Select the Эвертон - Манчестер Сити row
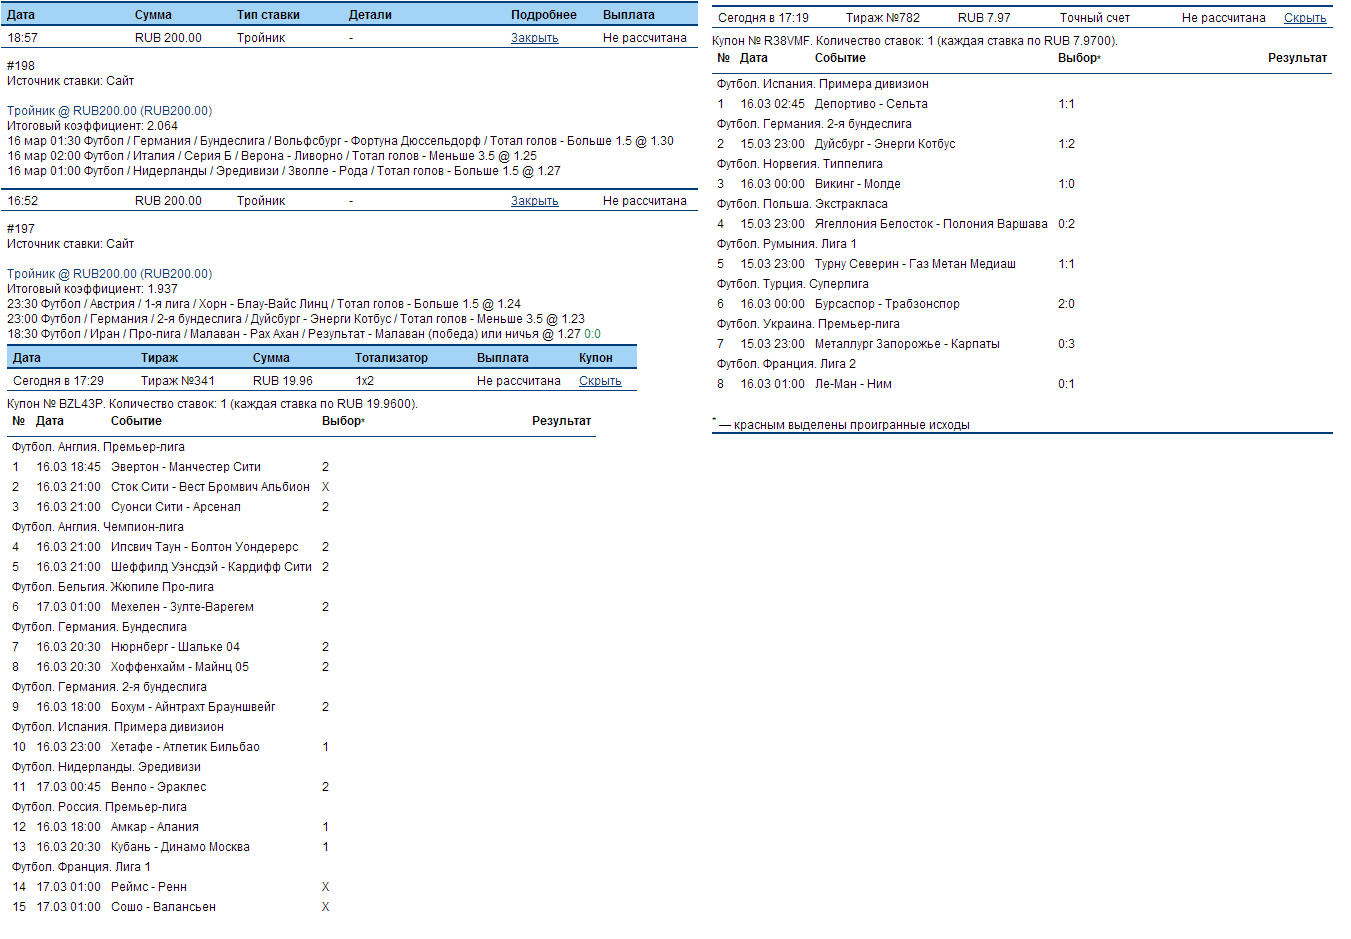The image size is (1351, 939). point(301,467)
